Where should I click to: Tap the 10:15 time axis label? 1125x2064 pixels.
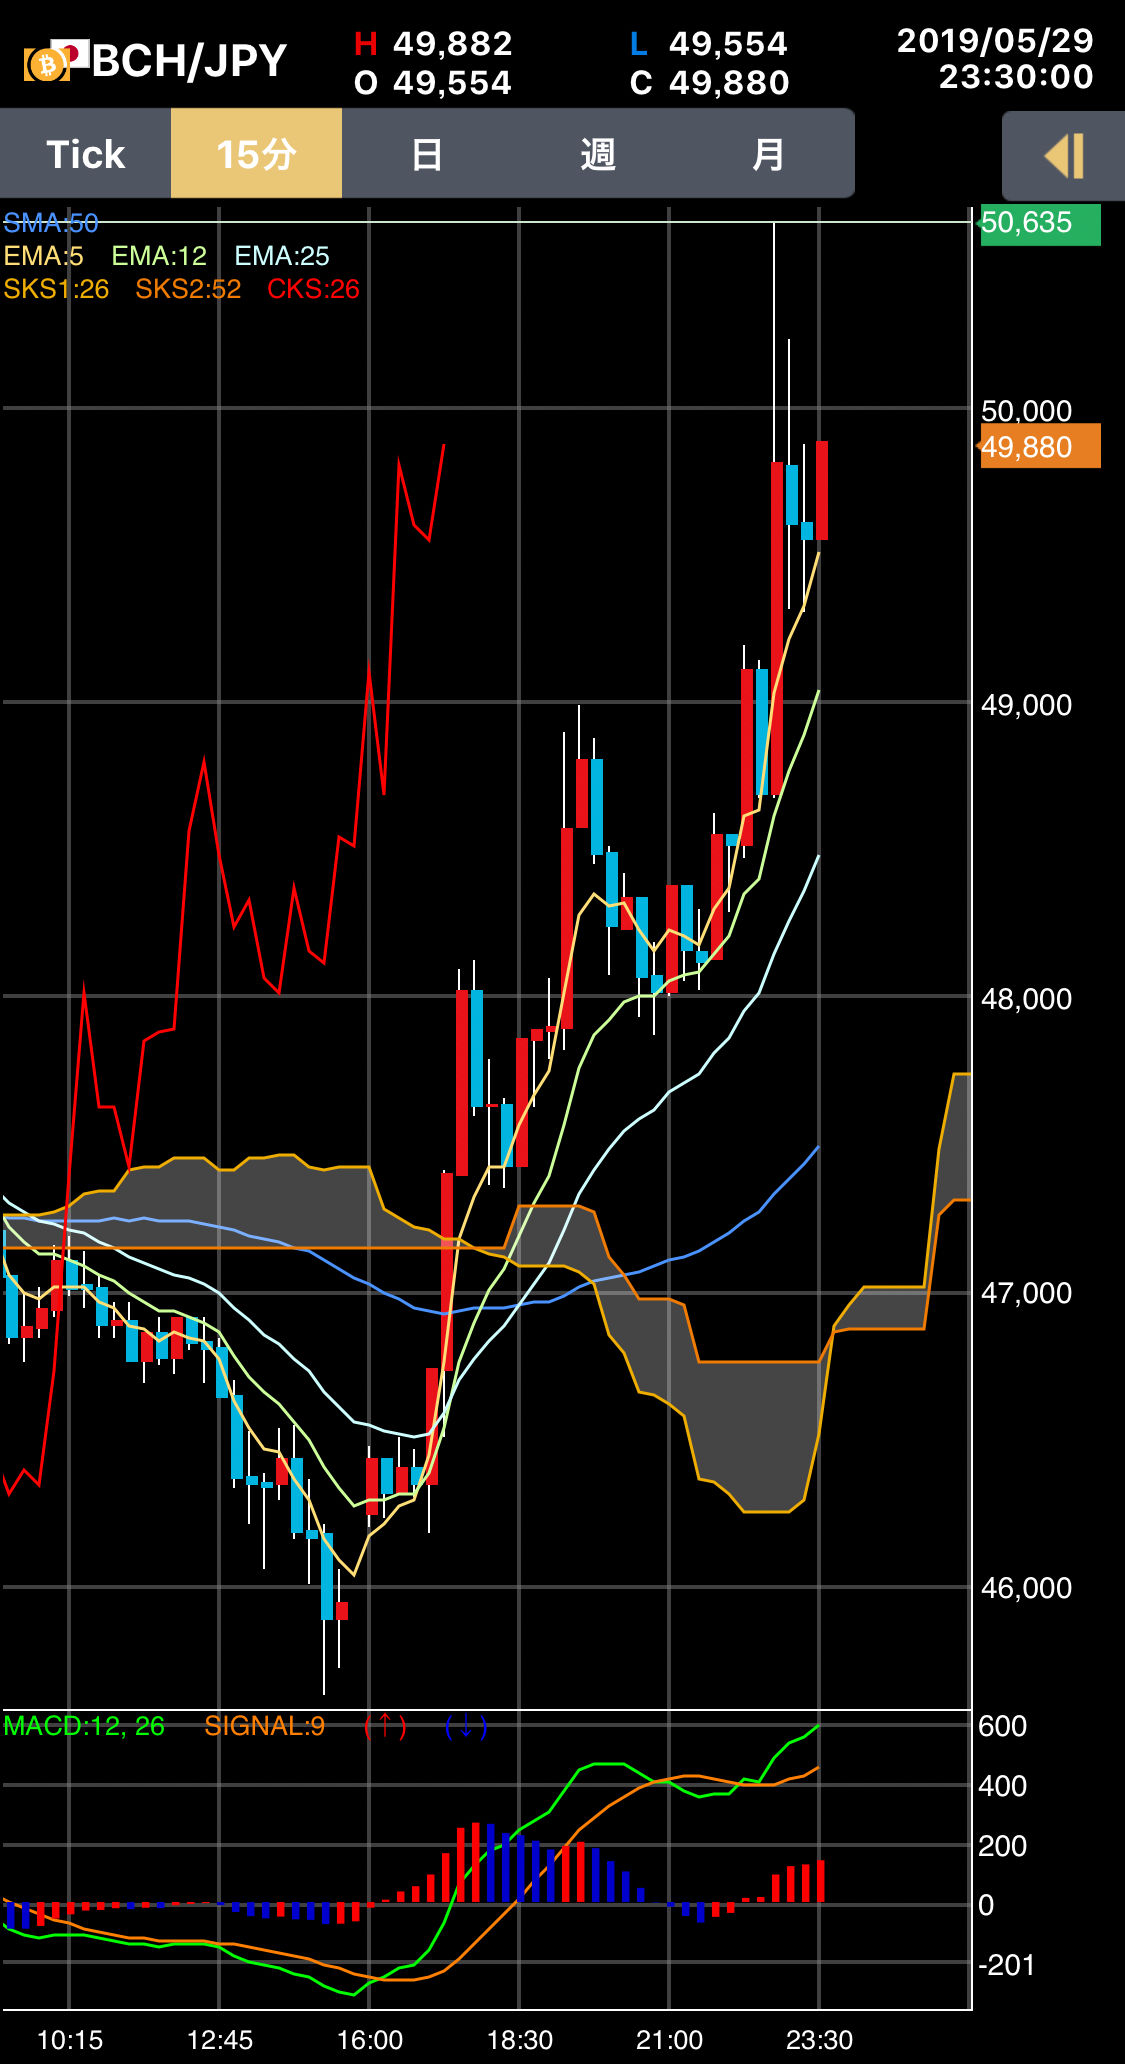70,2039
